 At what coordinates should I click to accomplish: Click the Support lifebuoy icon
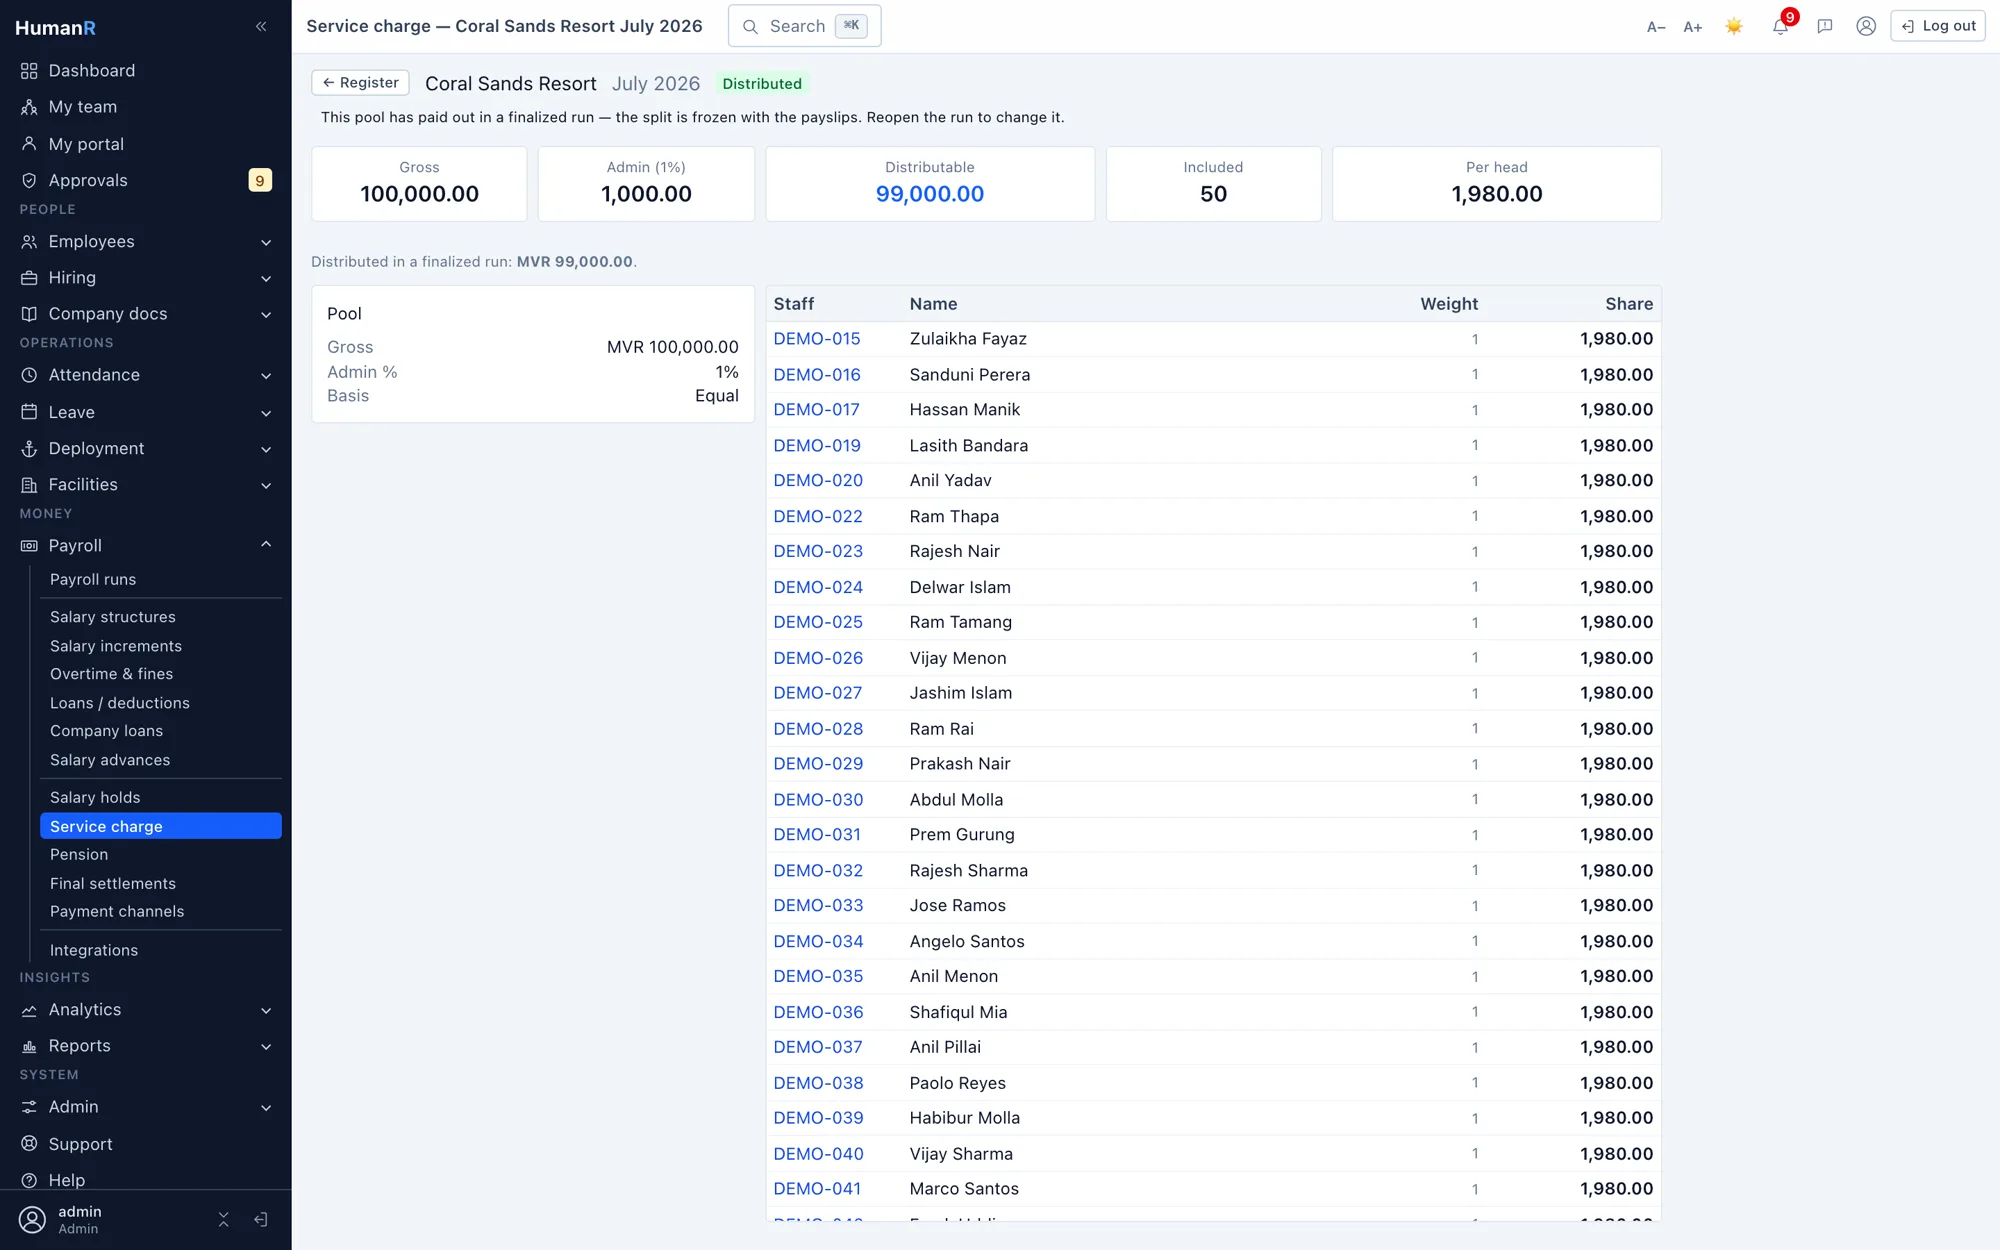coord(29,1144)
